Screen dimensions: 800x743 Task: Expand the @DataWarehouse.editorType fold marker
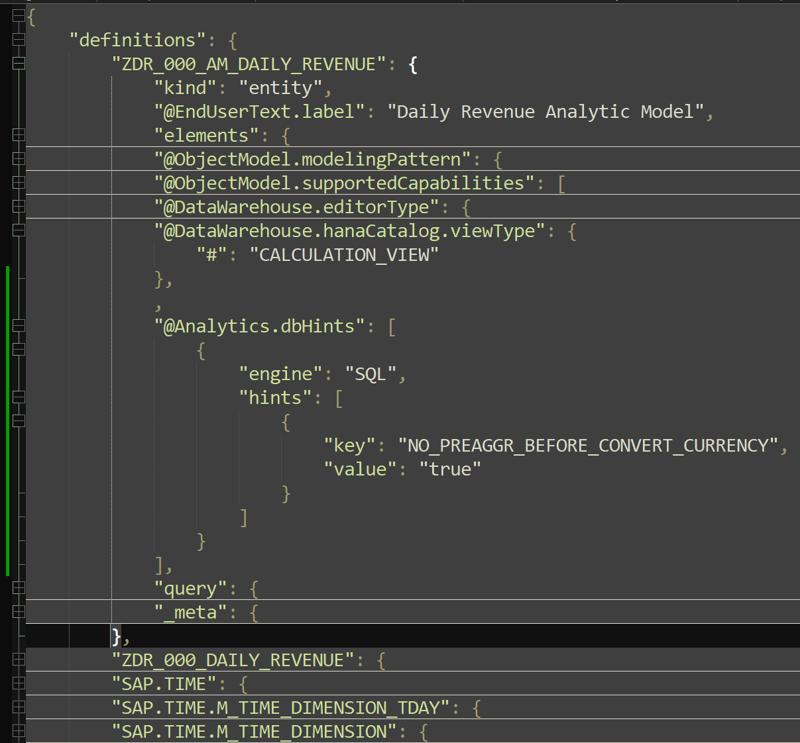(x=18, y=206)
